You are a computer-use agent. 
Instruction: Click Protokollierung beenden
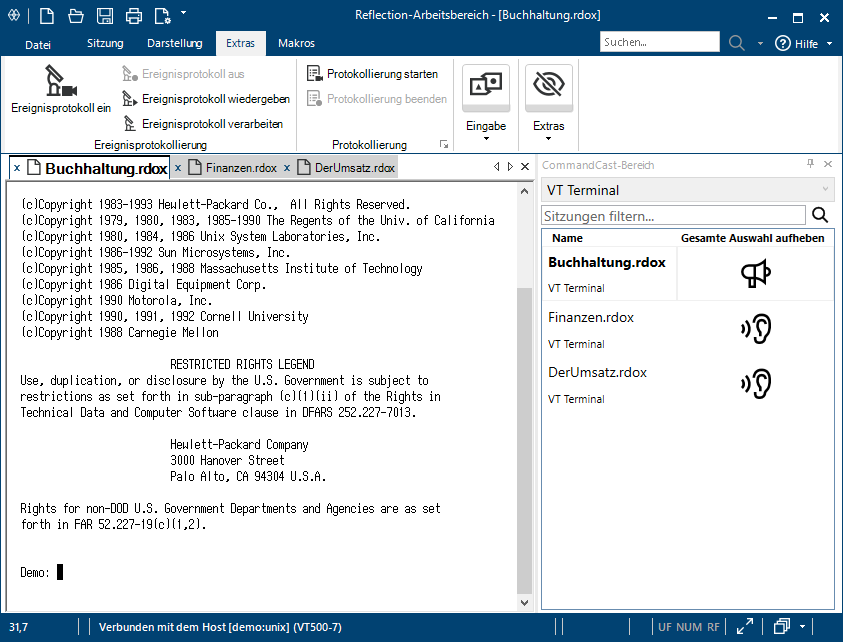coord(376,99)
